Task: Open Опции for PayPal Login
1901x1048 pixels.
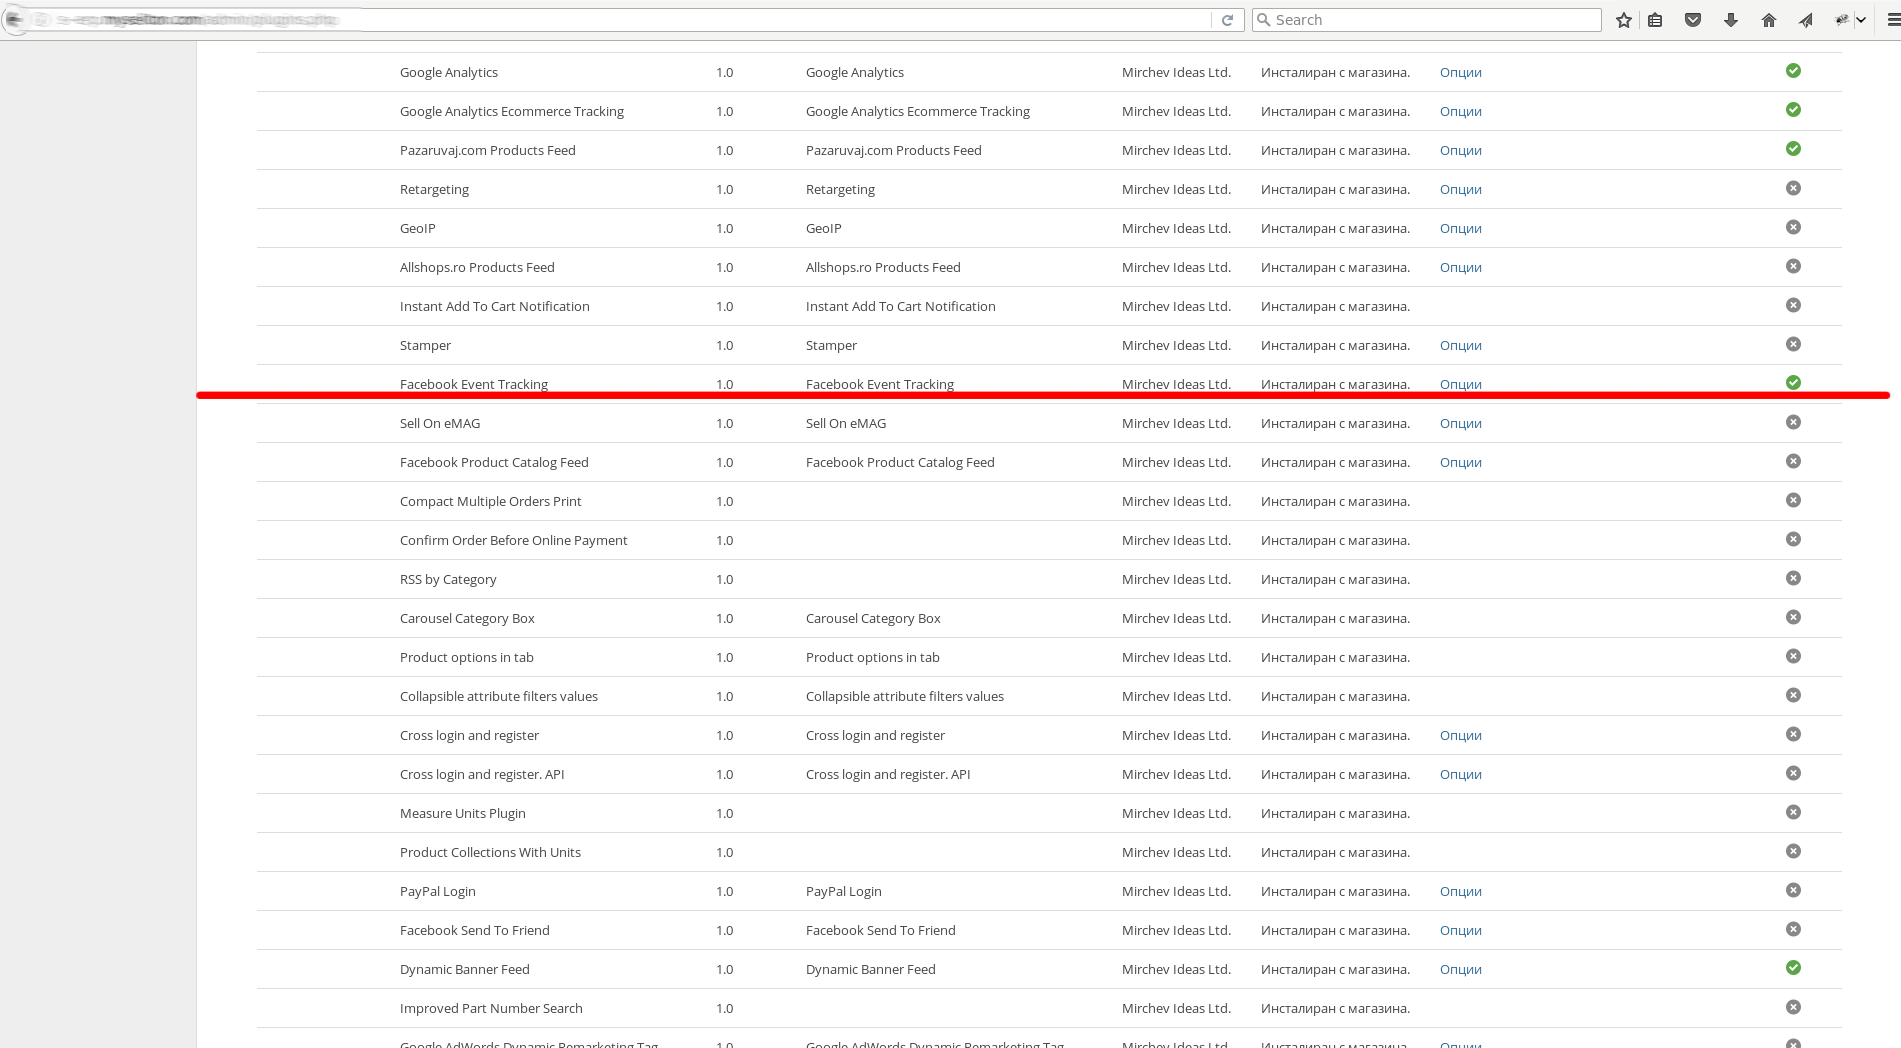Action: pos(1460,892)
